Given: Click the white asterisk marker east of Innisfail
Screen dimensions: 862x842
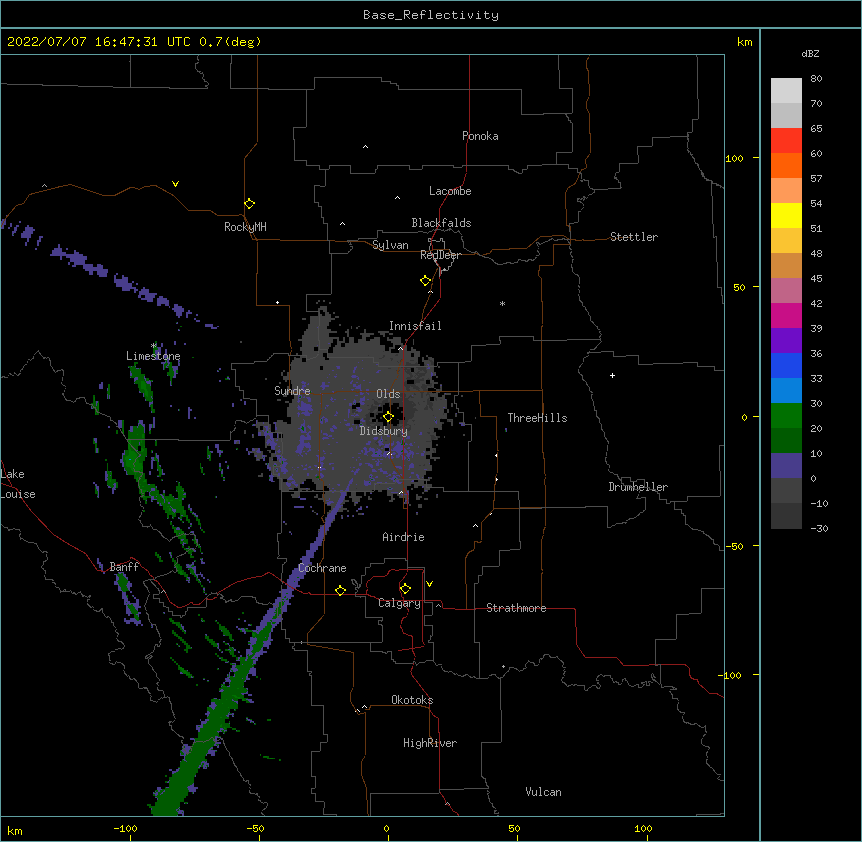Looking at the screenshot, I should click(502, 303).
